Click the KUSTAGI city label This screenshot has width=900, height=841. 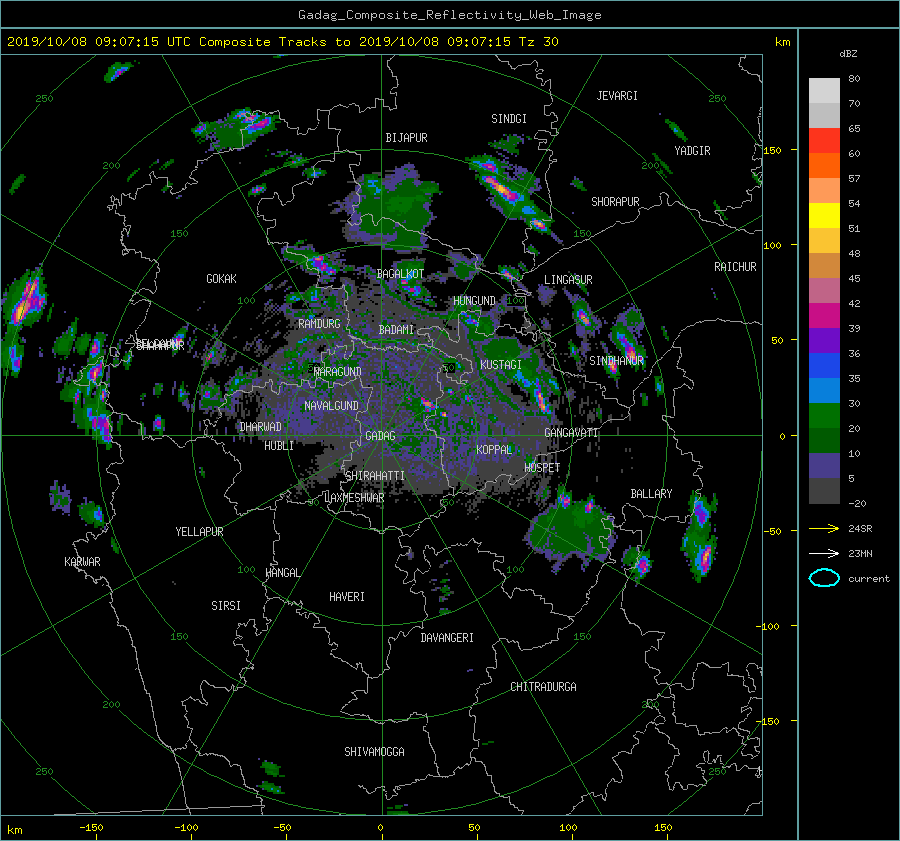[501, 365]
